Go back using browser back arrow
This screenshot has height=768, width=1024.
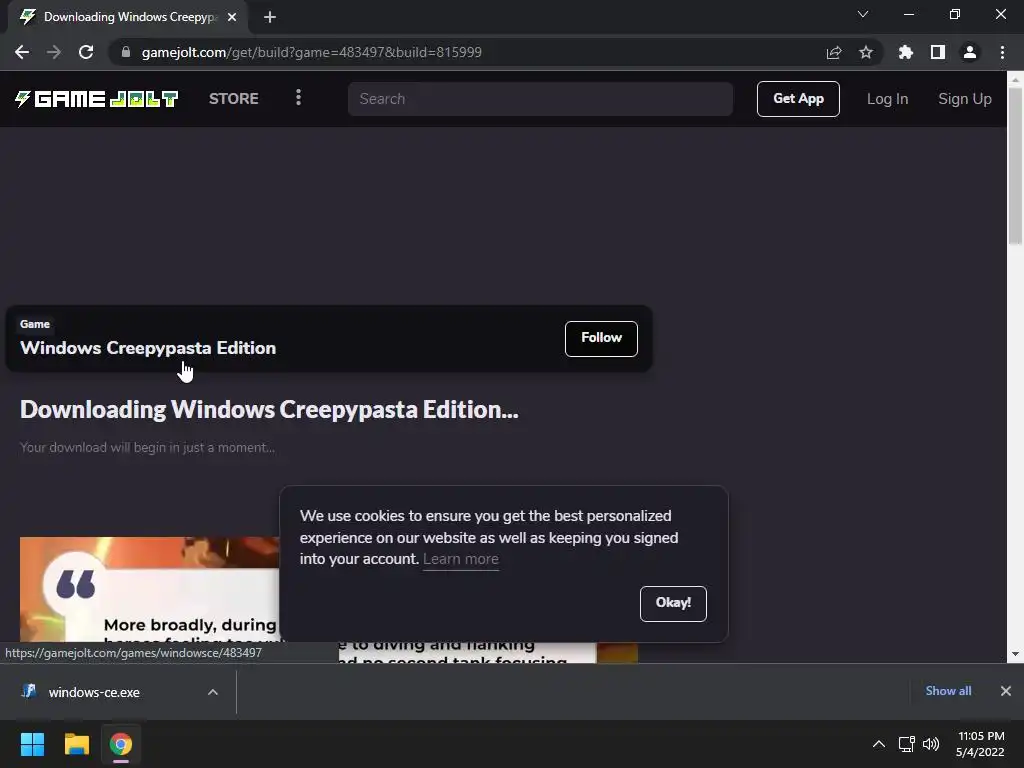22,52
